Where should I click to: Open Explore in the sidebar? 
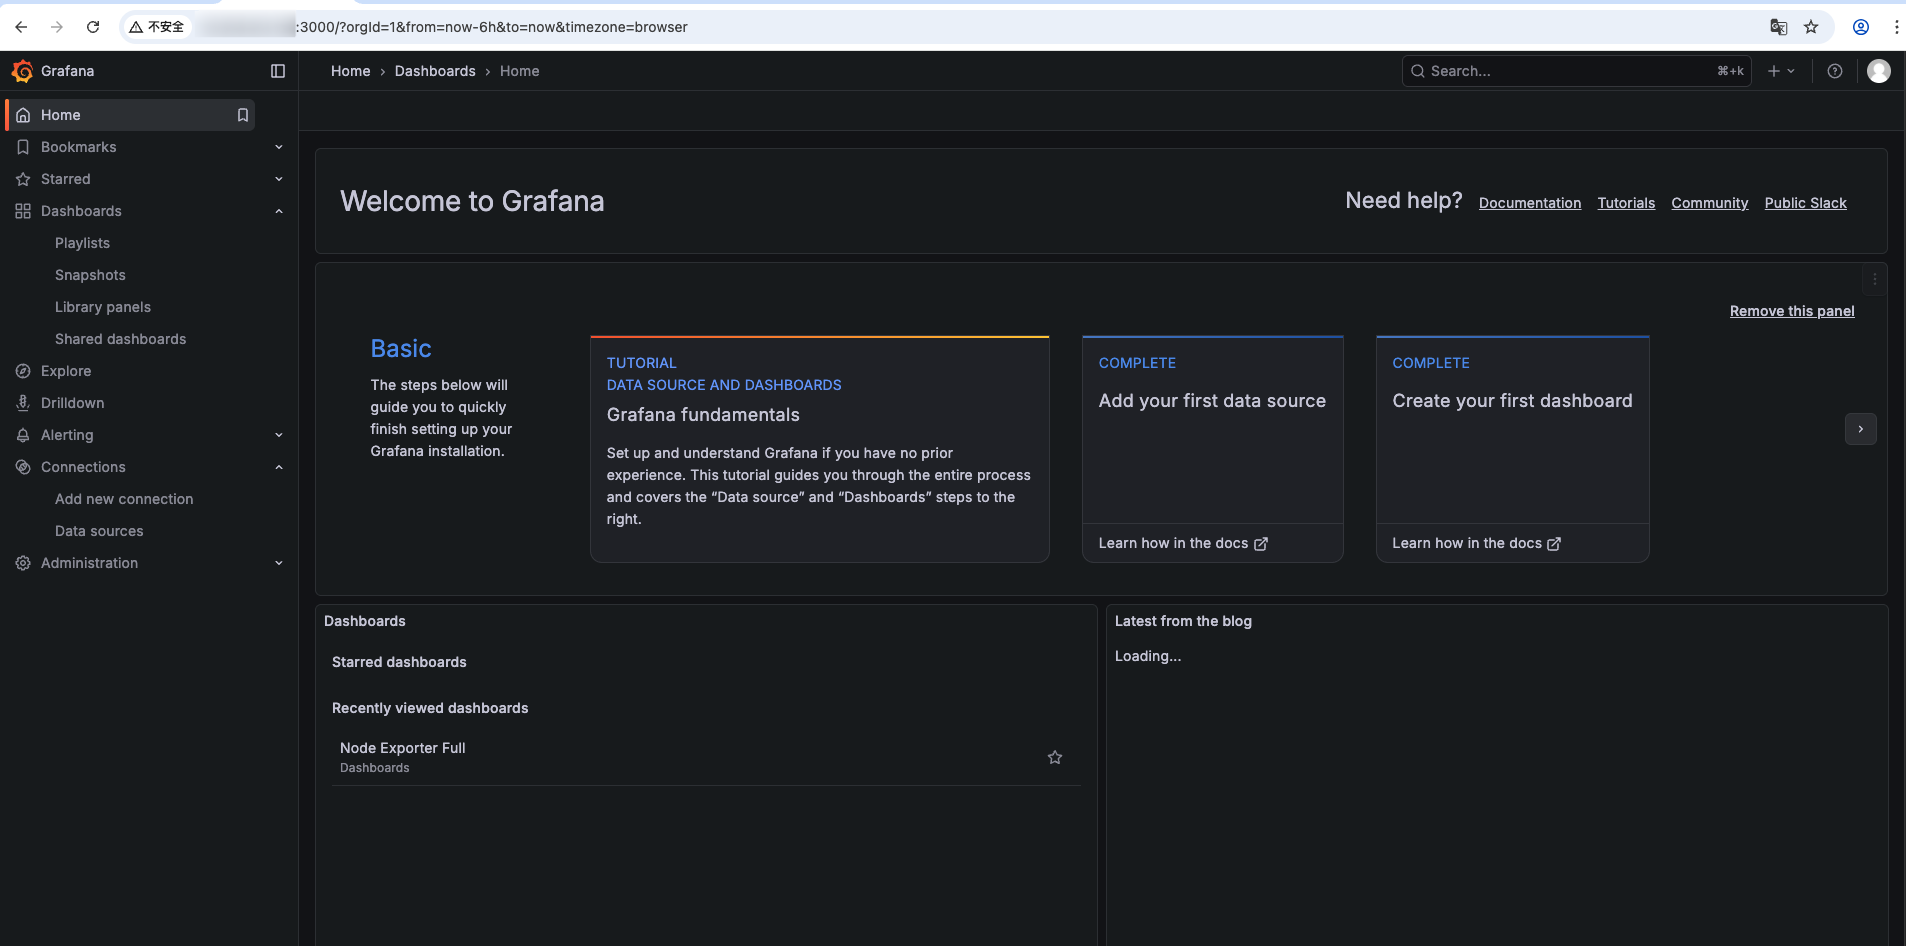pyautogui.click(x=66, y=371)
